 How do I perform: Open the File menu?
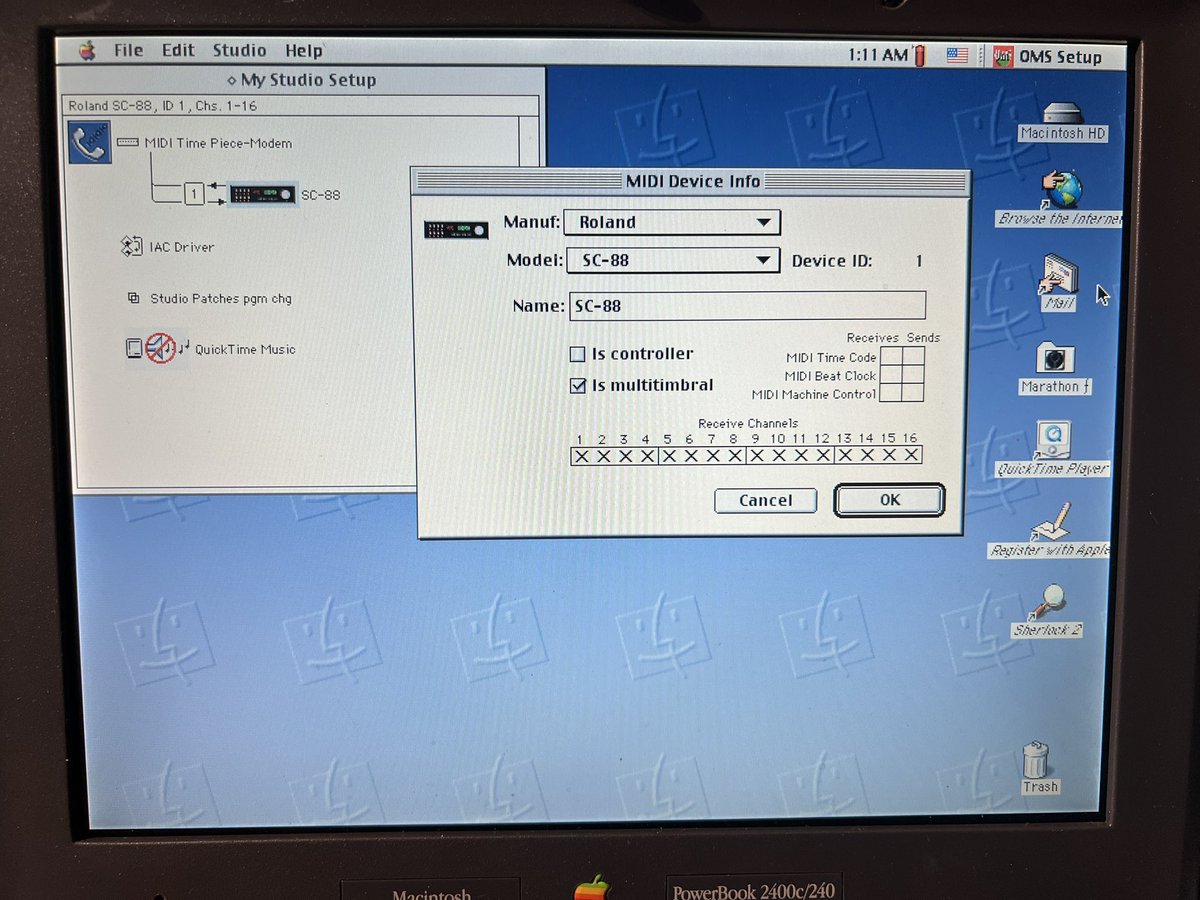coord(128,50)
